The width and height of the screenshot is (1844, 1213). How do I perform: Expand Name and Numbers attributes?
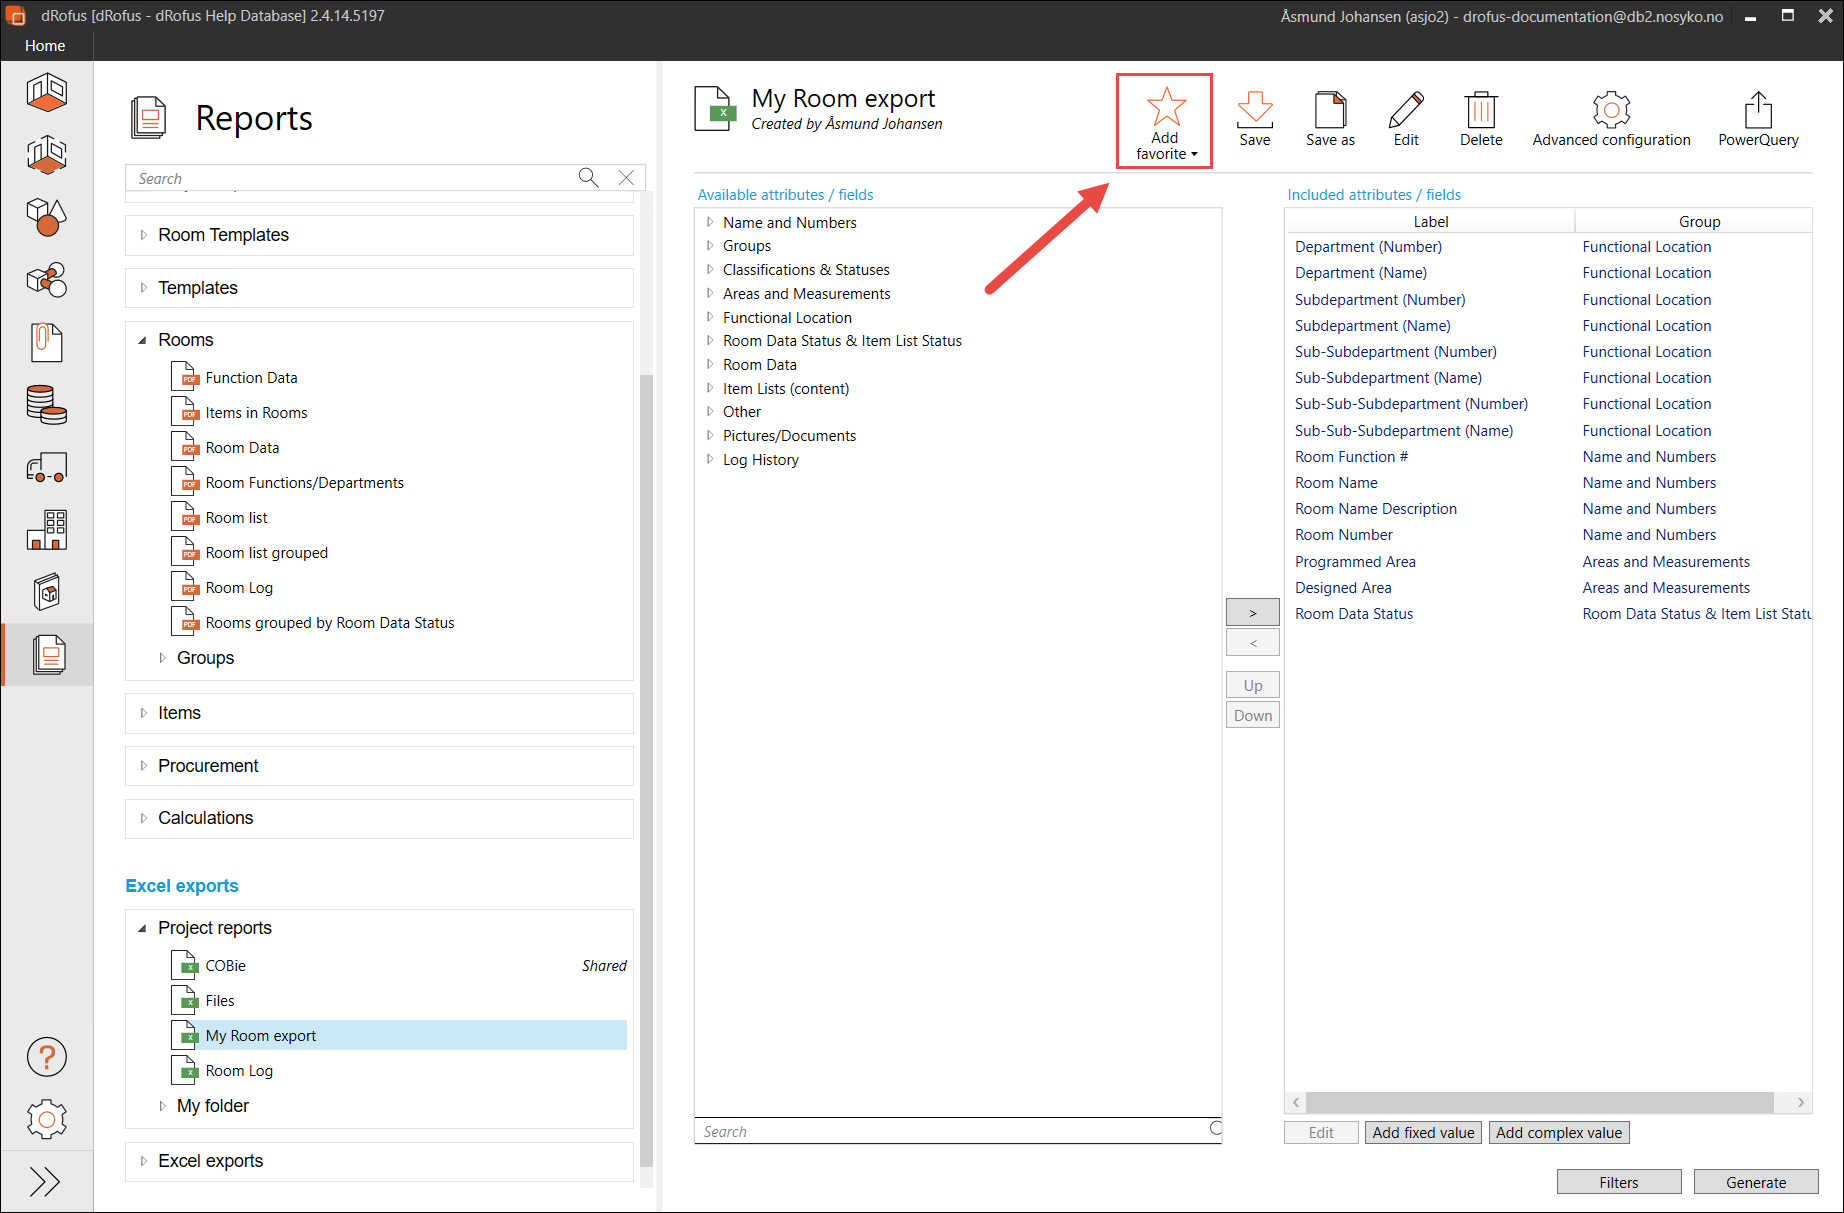point(710,222)
